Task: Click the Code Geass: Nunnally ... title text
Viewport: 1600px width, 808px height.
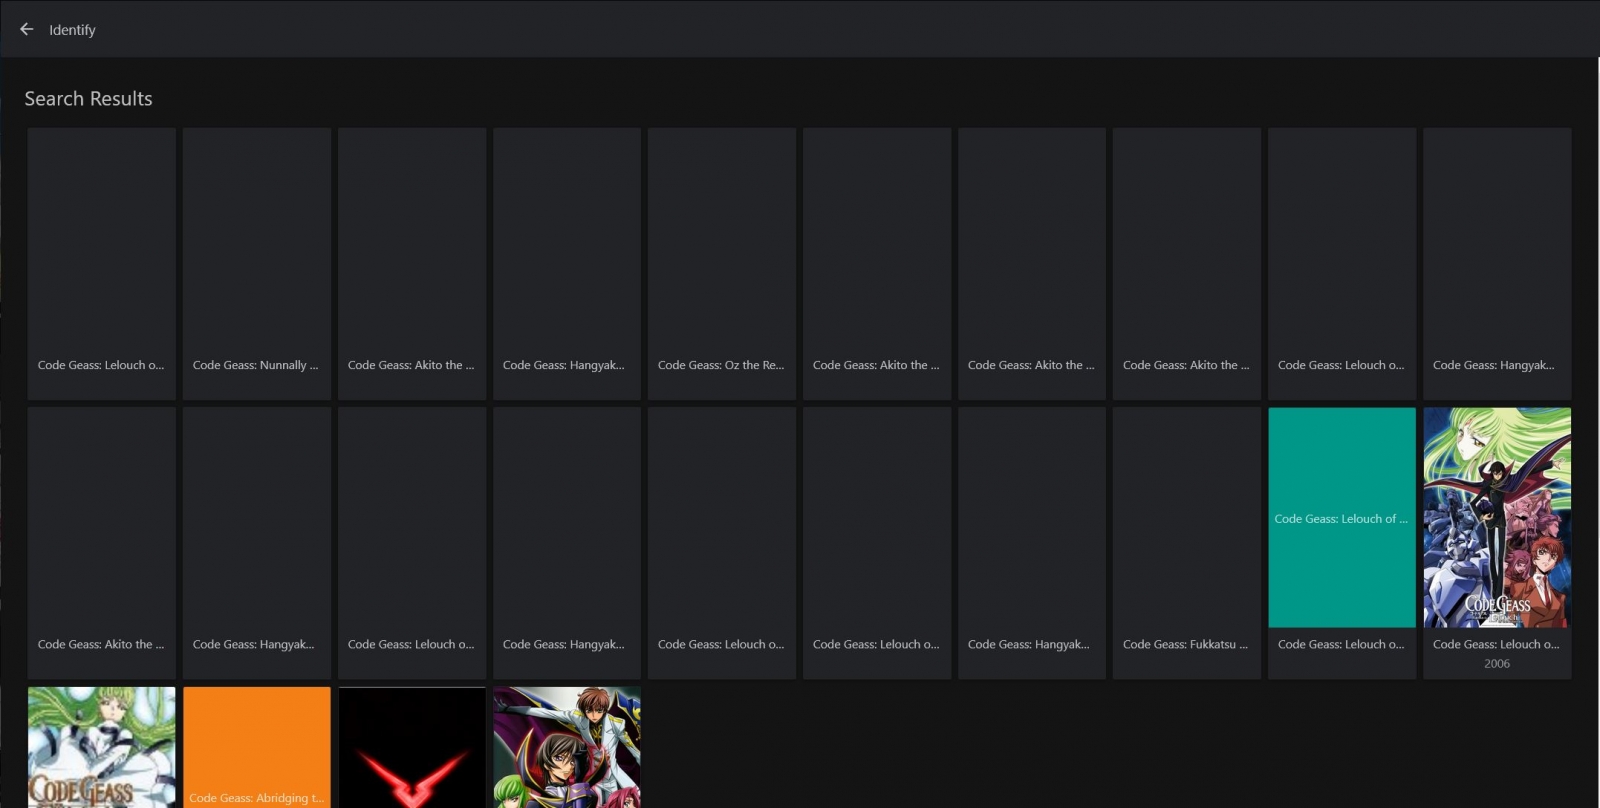Action: point(255,365)
